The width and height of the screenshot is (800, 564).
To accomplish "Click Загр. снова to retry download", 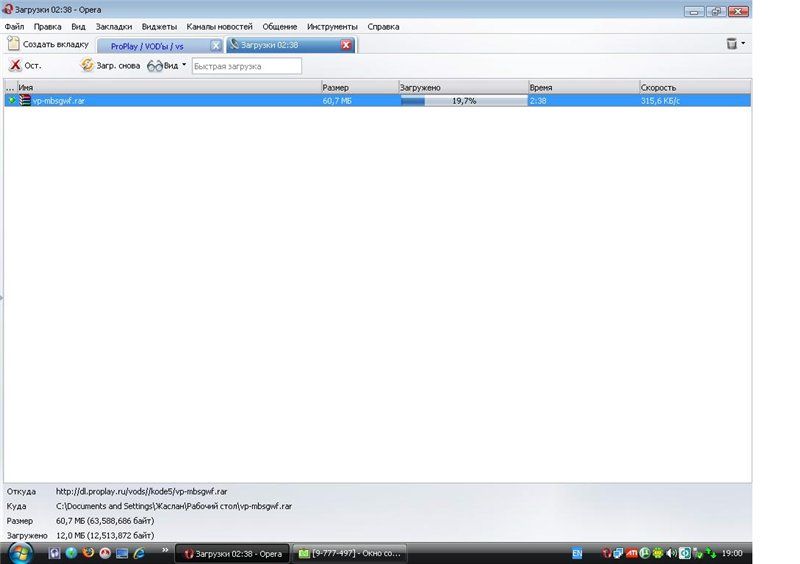I will (x=110, y=66).
